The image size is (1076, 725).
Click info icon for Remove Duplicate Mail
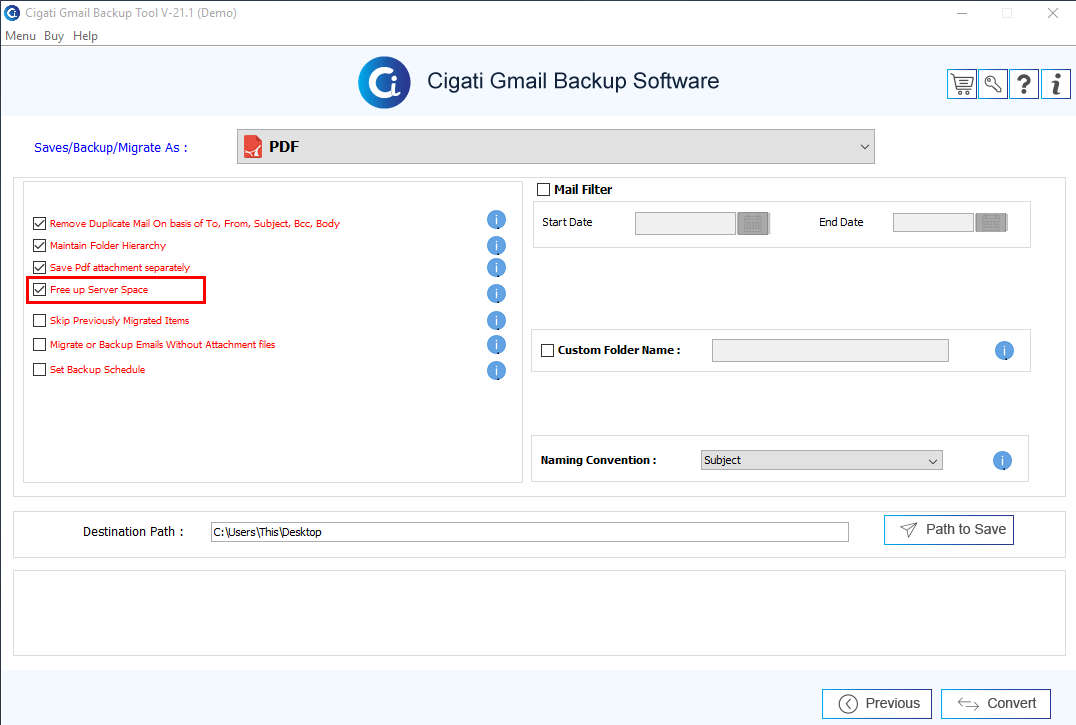(496, 219)
